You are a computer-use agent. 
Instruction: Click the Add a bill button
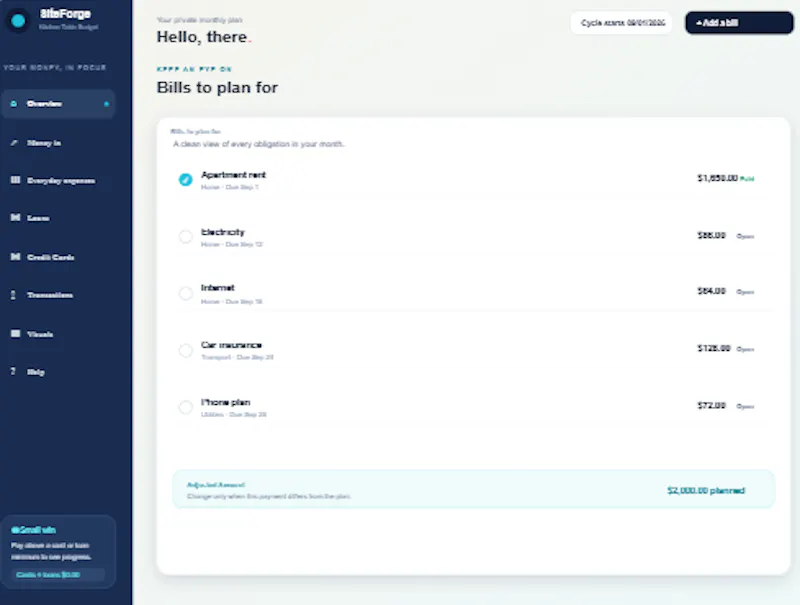pos(739,23)
